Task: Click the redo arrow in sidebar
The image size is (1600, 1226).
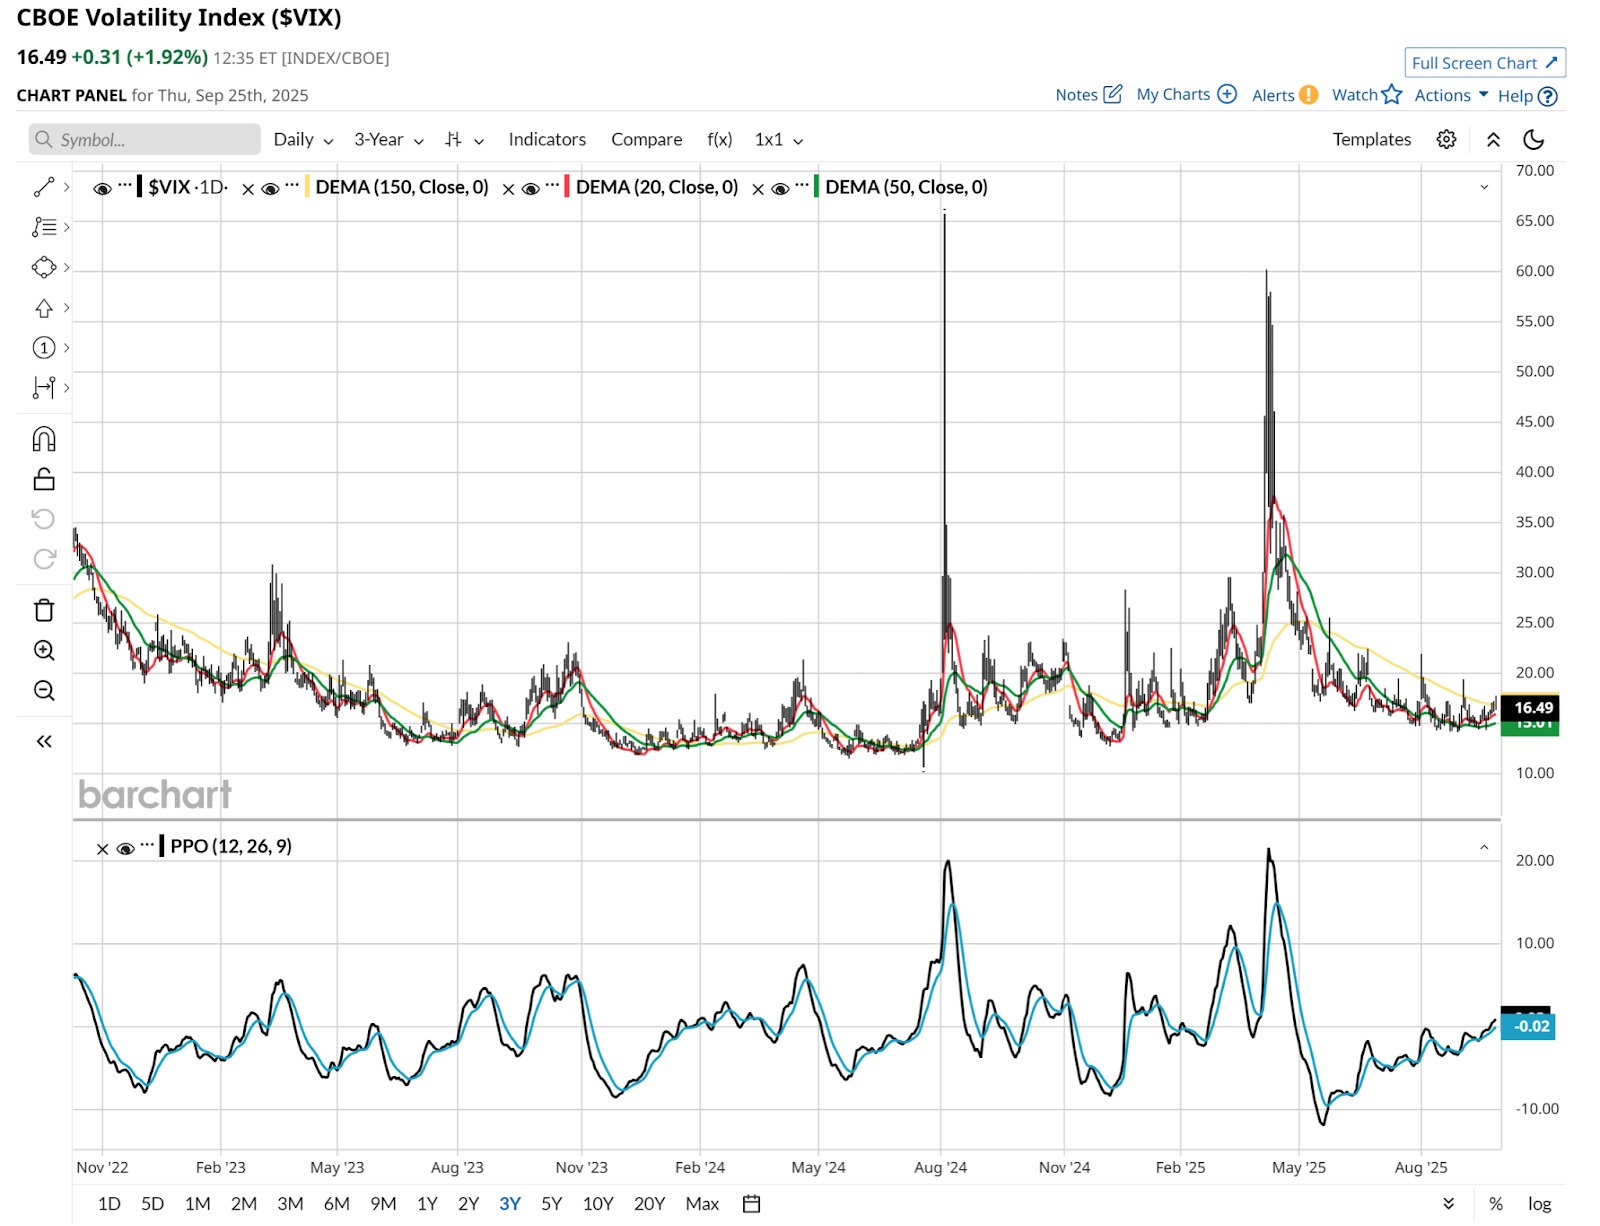Action: click(44, 558)
